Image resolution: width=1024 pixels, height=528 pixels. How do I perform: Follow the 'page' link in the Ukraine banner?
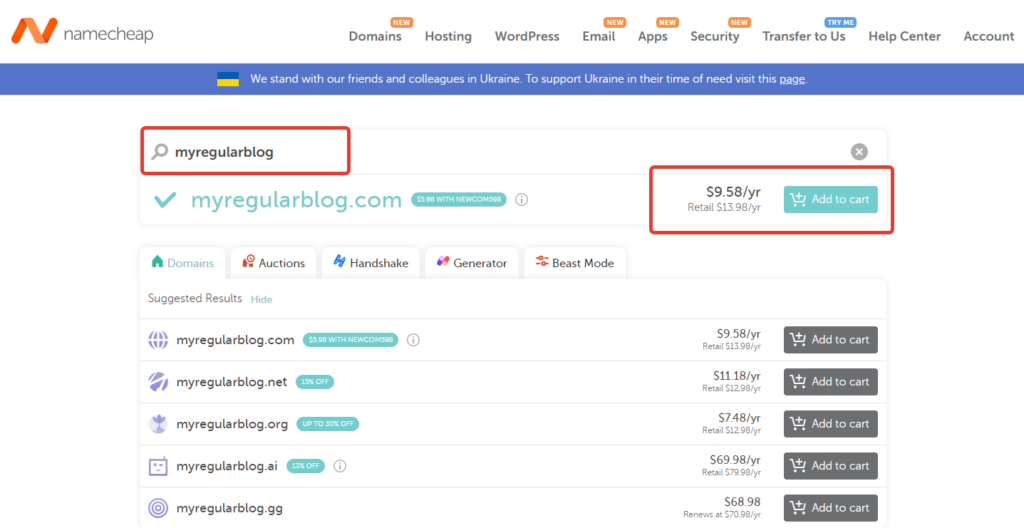click(x=792, y=79)
